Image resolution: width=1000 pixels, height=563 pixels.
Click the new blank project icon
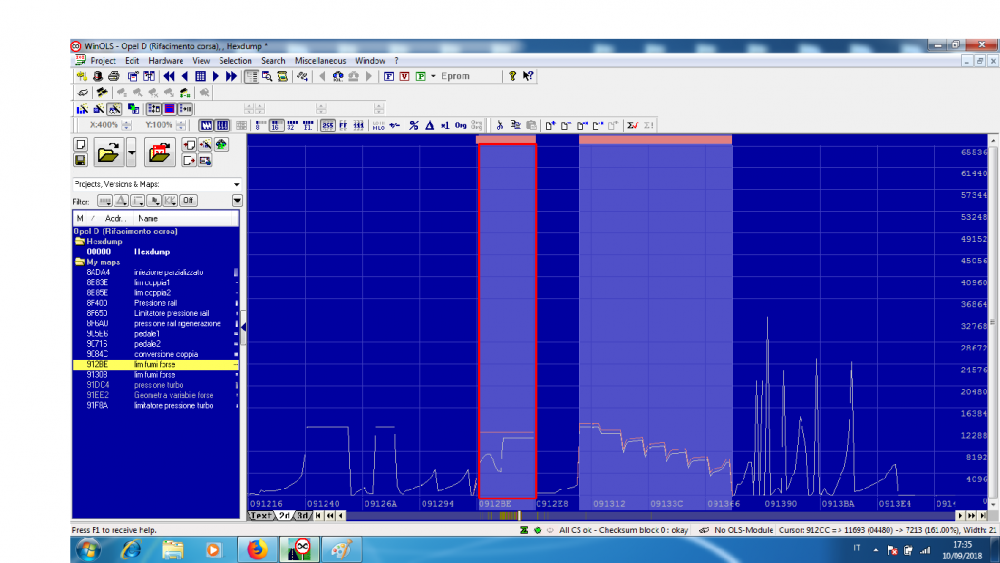point(80,145)
